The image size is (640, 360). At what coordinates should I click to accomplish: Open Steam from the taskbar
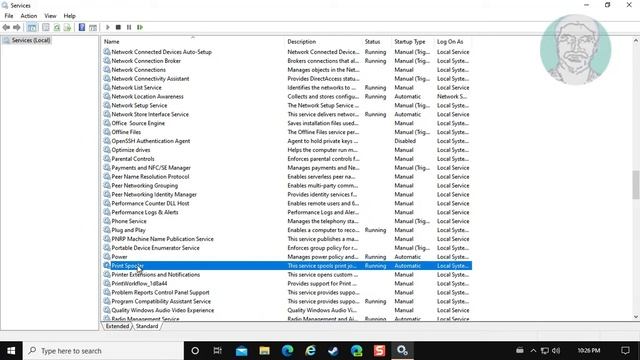333,351
